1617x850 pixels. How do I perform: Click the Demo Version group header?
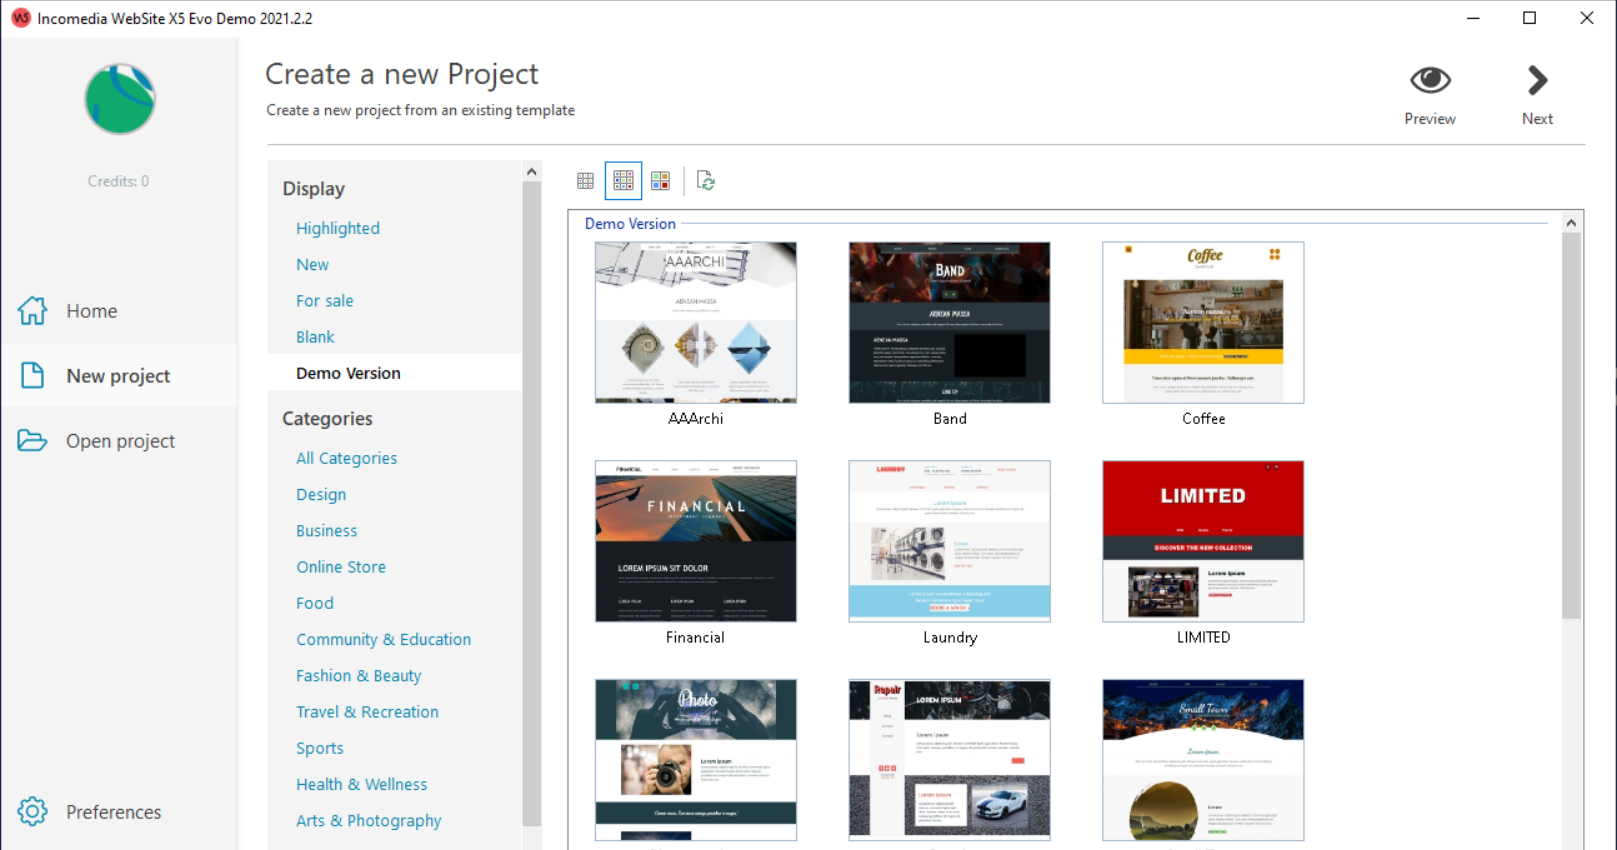[630, 224]
